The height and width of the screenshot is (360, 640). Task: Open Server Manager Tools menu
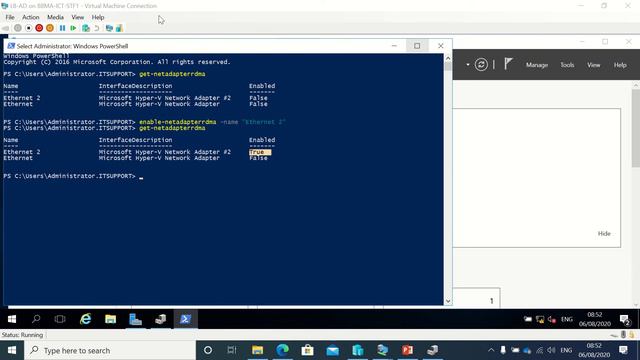pyautogui.click(x=567, y=65)
